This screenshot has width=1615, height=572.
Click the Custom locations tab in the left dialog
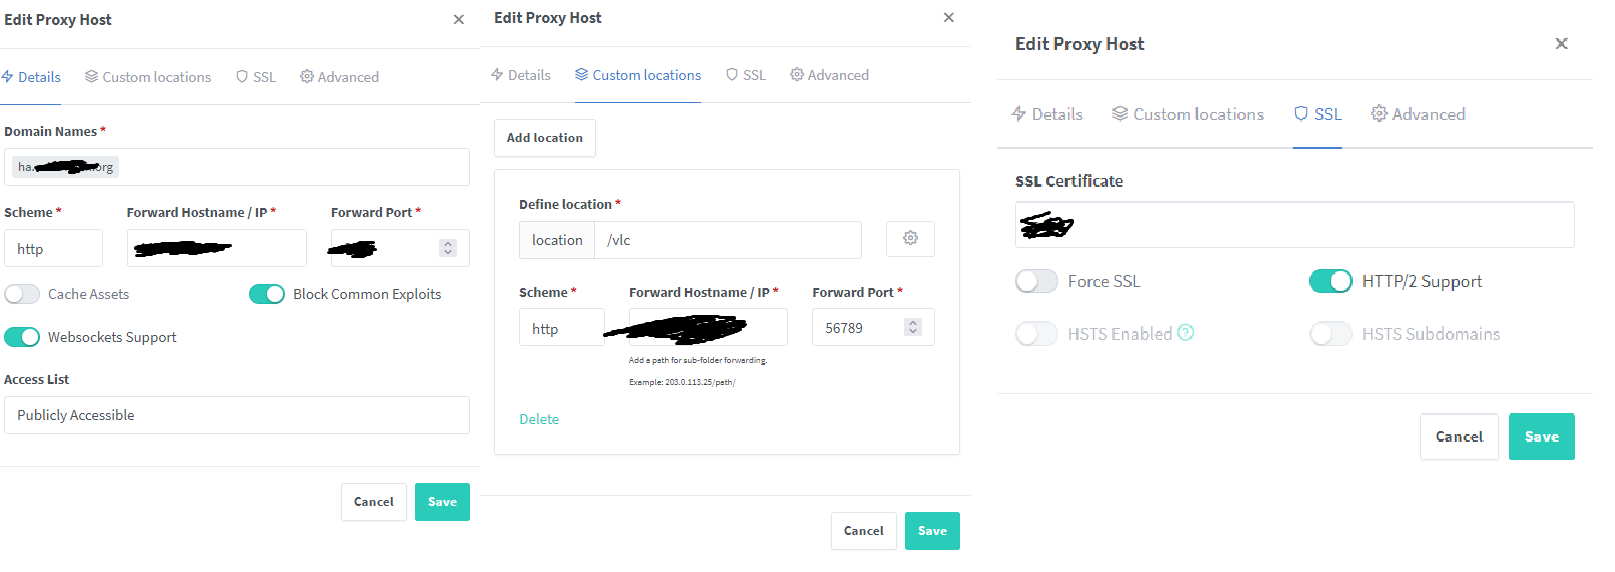coord(148,77)
